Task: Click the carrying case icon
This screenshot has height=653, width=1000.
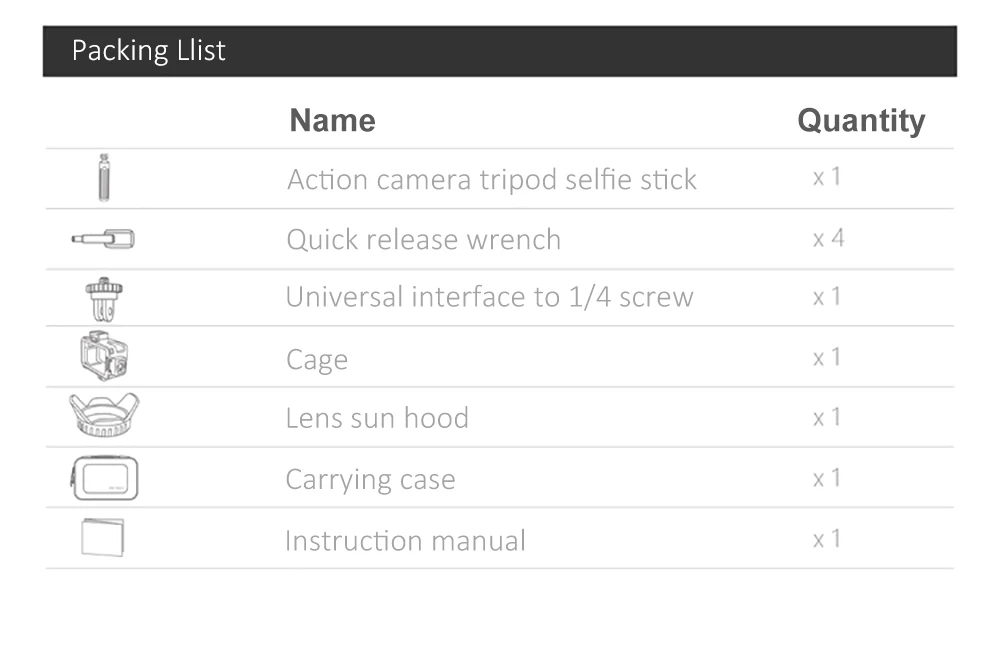Action: 104,478
